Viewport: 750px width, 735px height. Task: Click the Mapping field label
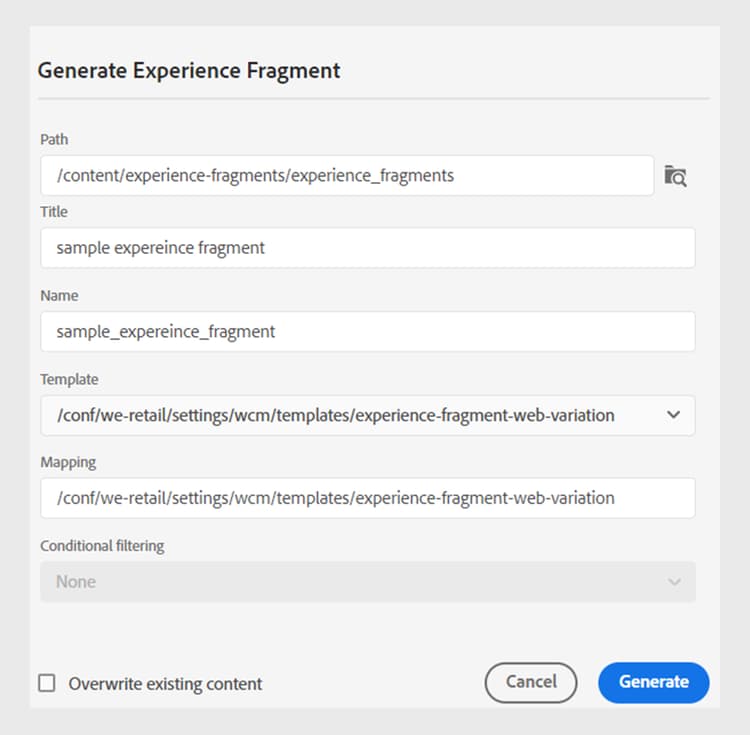click(68, 463)
